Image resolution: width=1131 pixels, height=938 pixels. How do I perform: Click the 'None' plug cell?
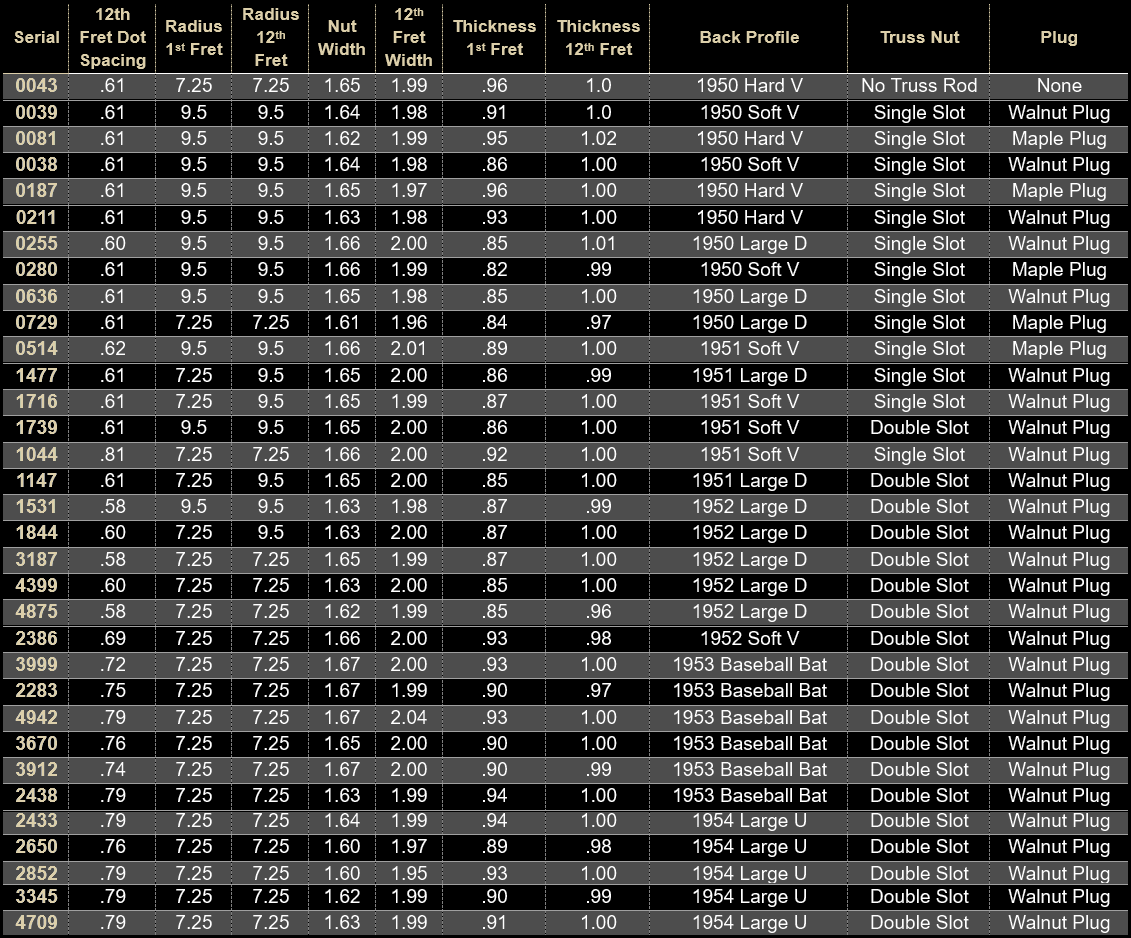pyautogui.click(x=1059, y=86)
